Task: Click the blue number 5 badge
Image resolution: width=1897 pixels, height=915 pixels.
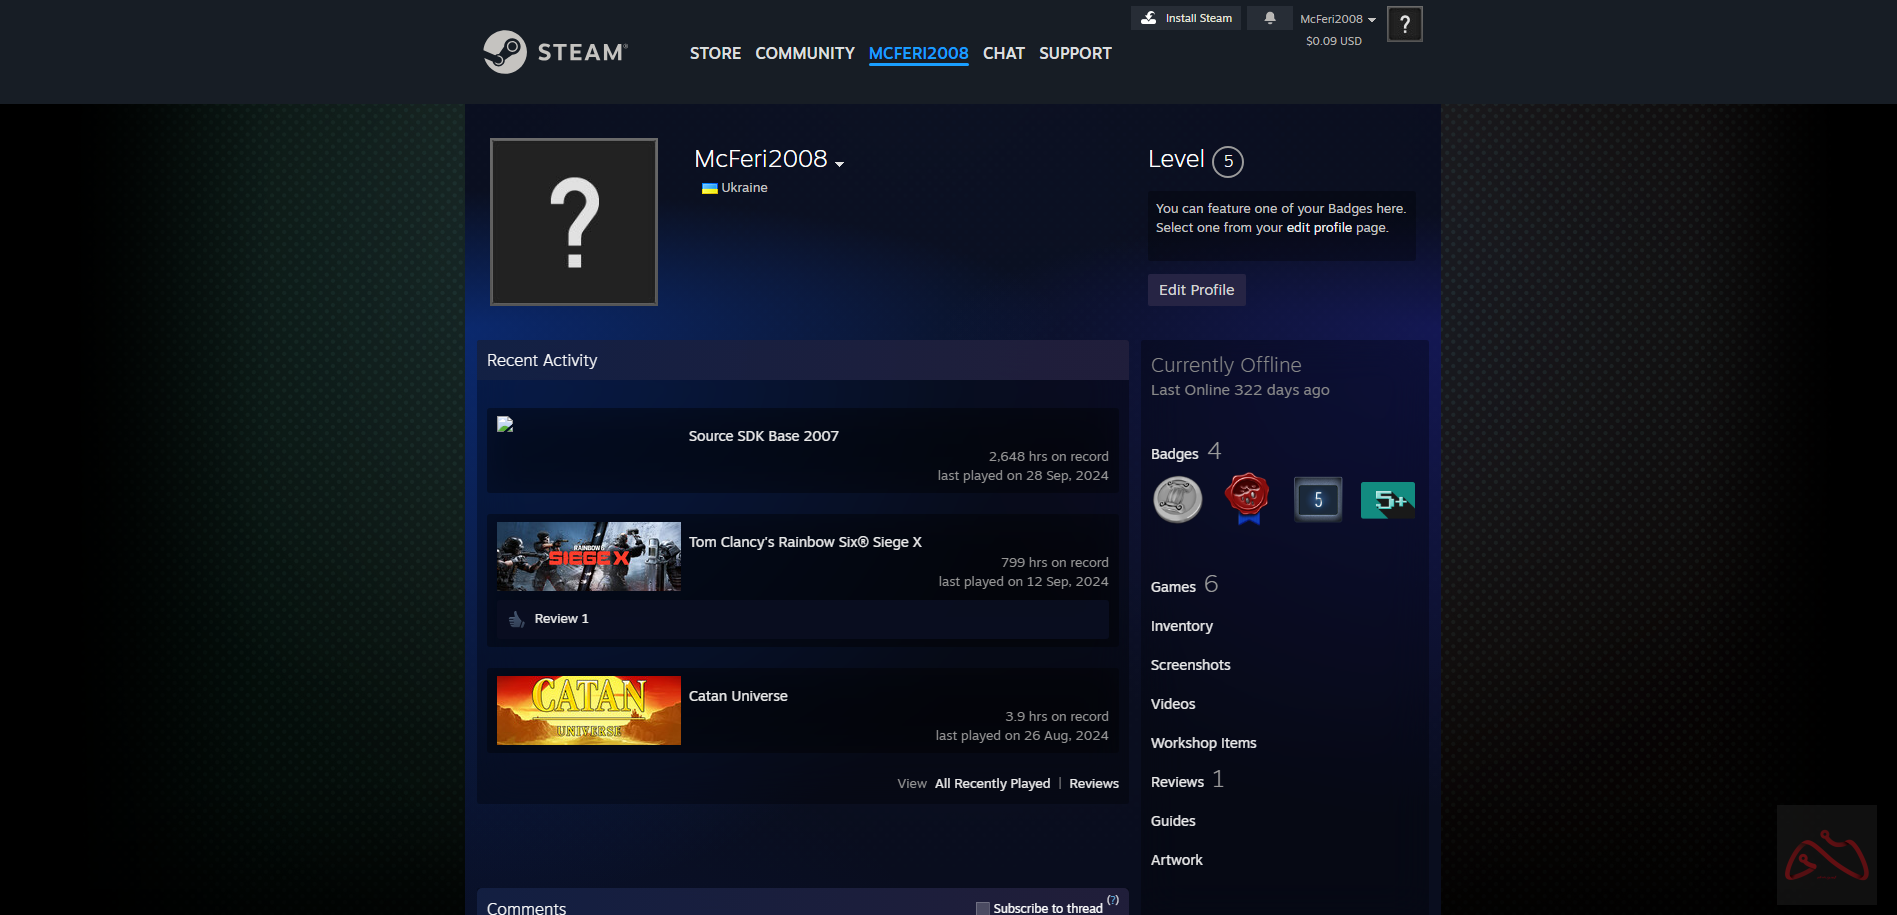Action: [x=1318, y=500]
